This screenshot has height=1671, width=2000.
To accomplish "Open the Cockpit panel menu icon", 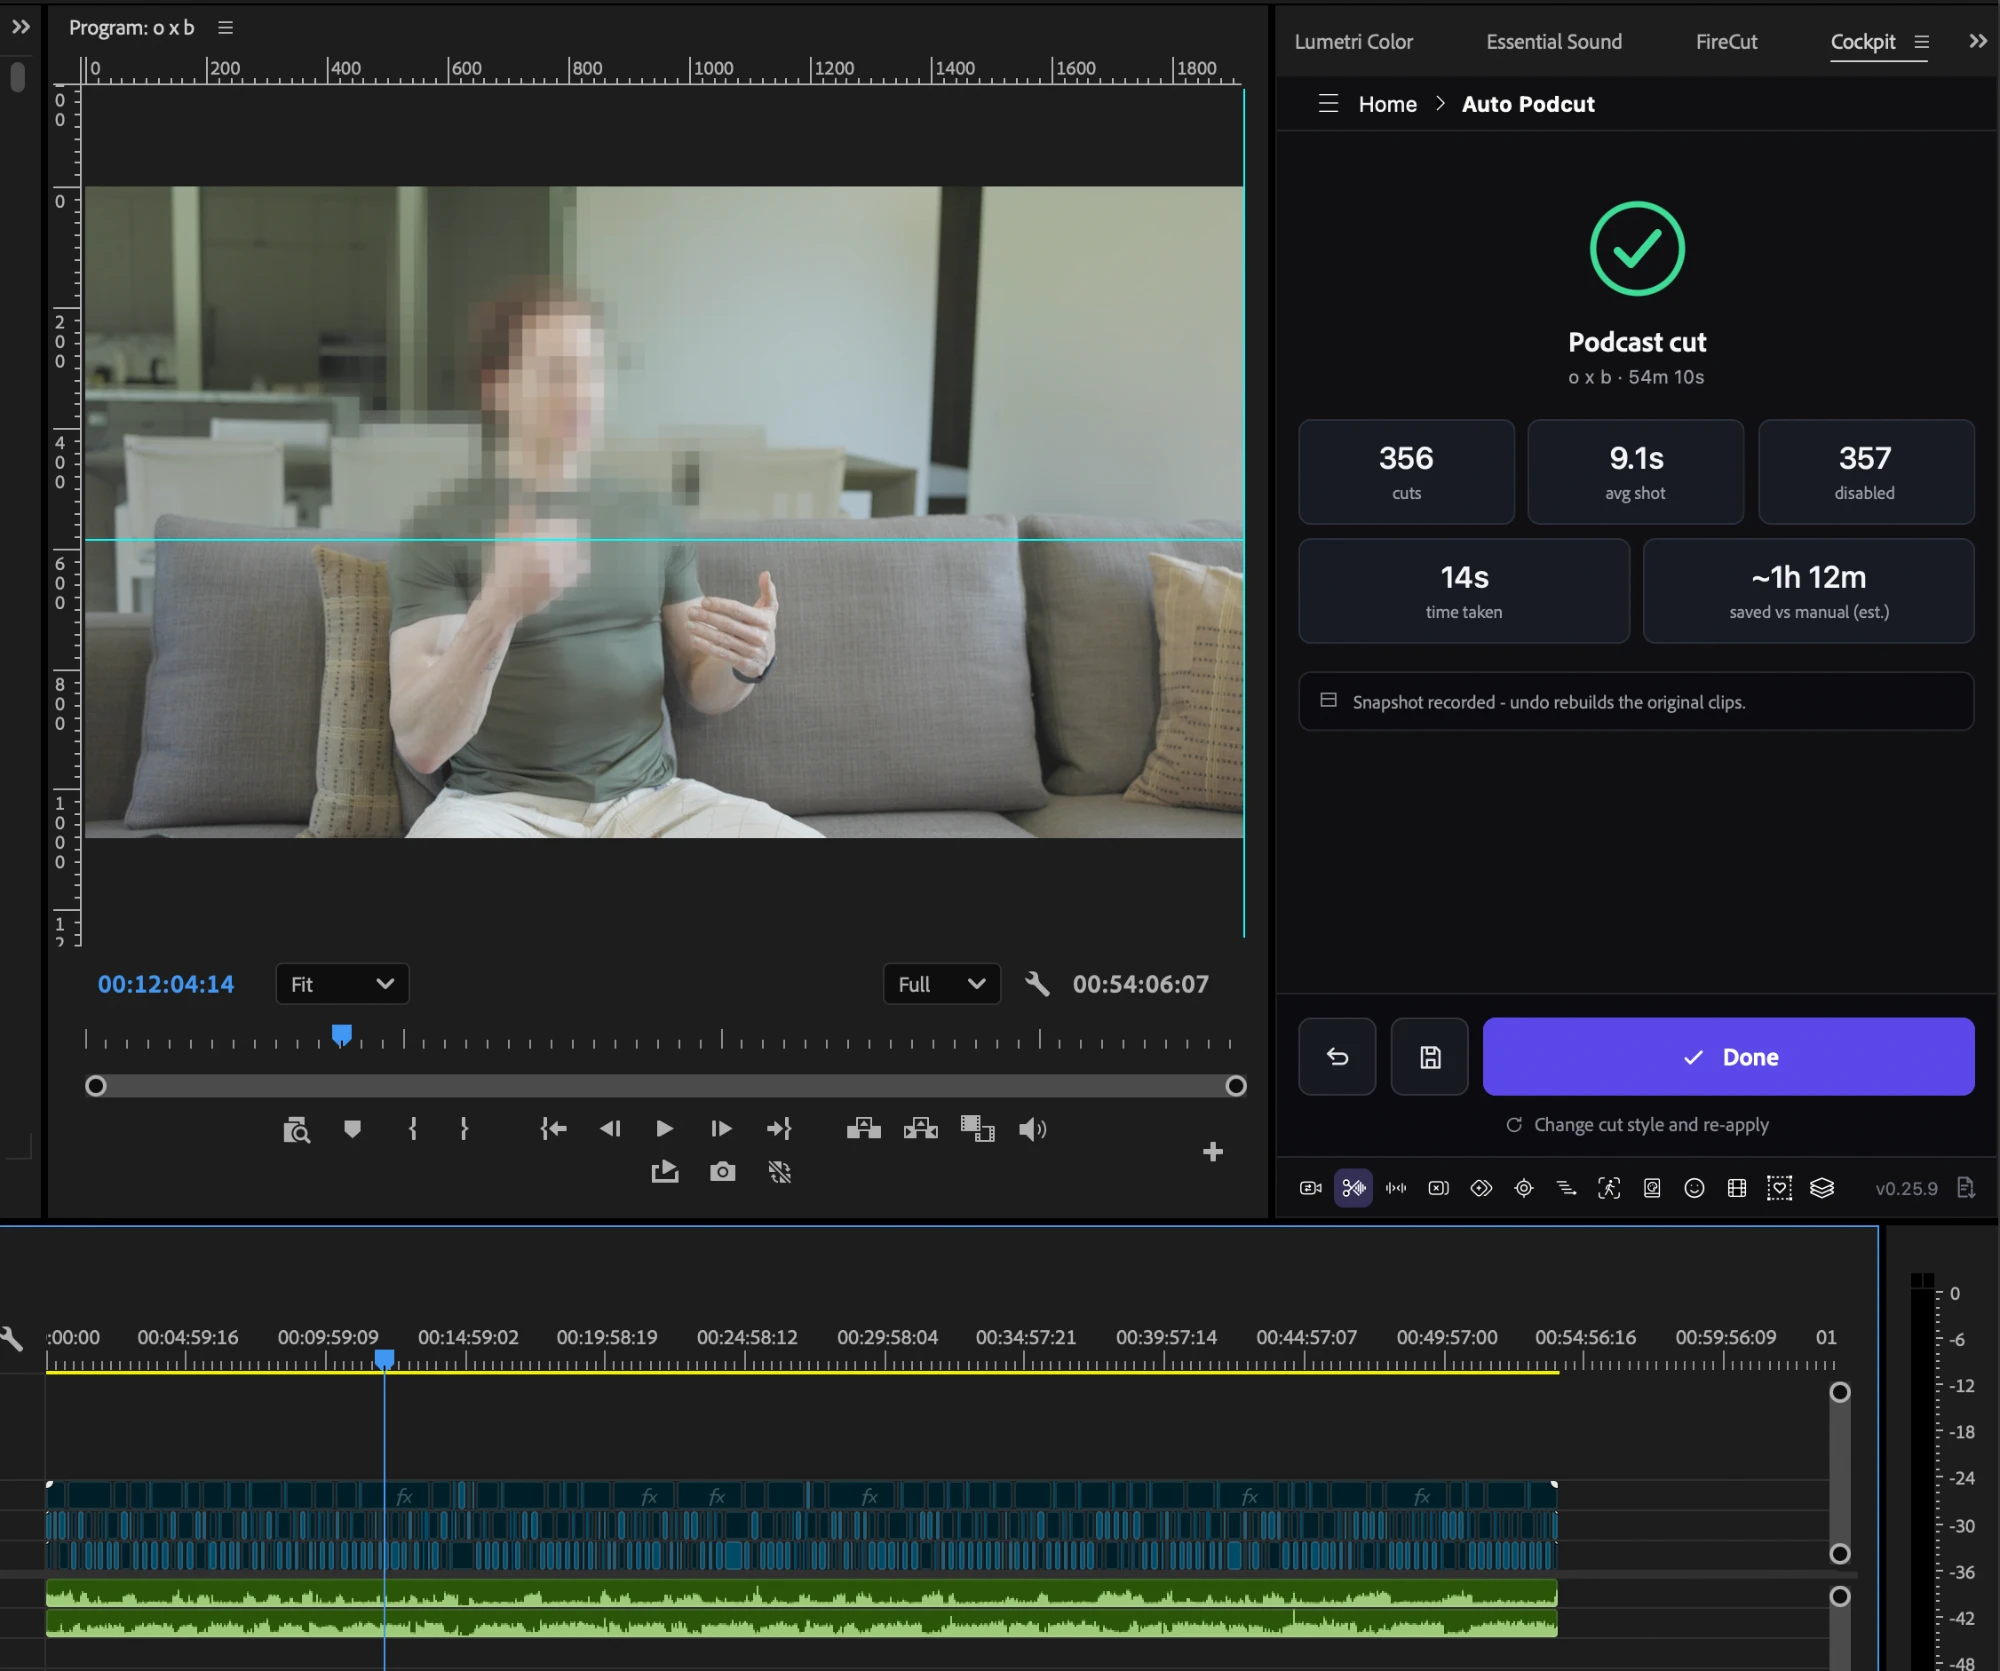I will click(x=1921, y=42).
